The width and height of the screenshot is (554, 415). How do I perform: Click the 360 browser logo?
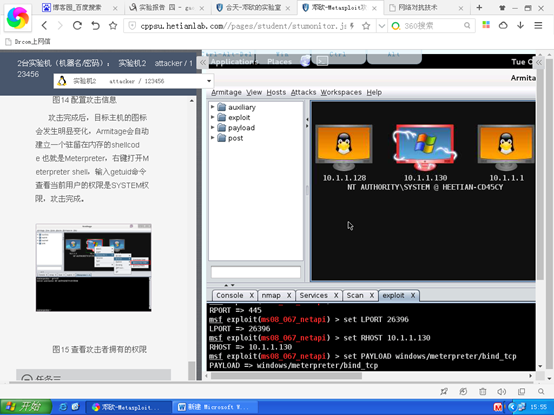[x=17, y=17]
